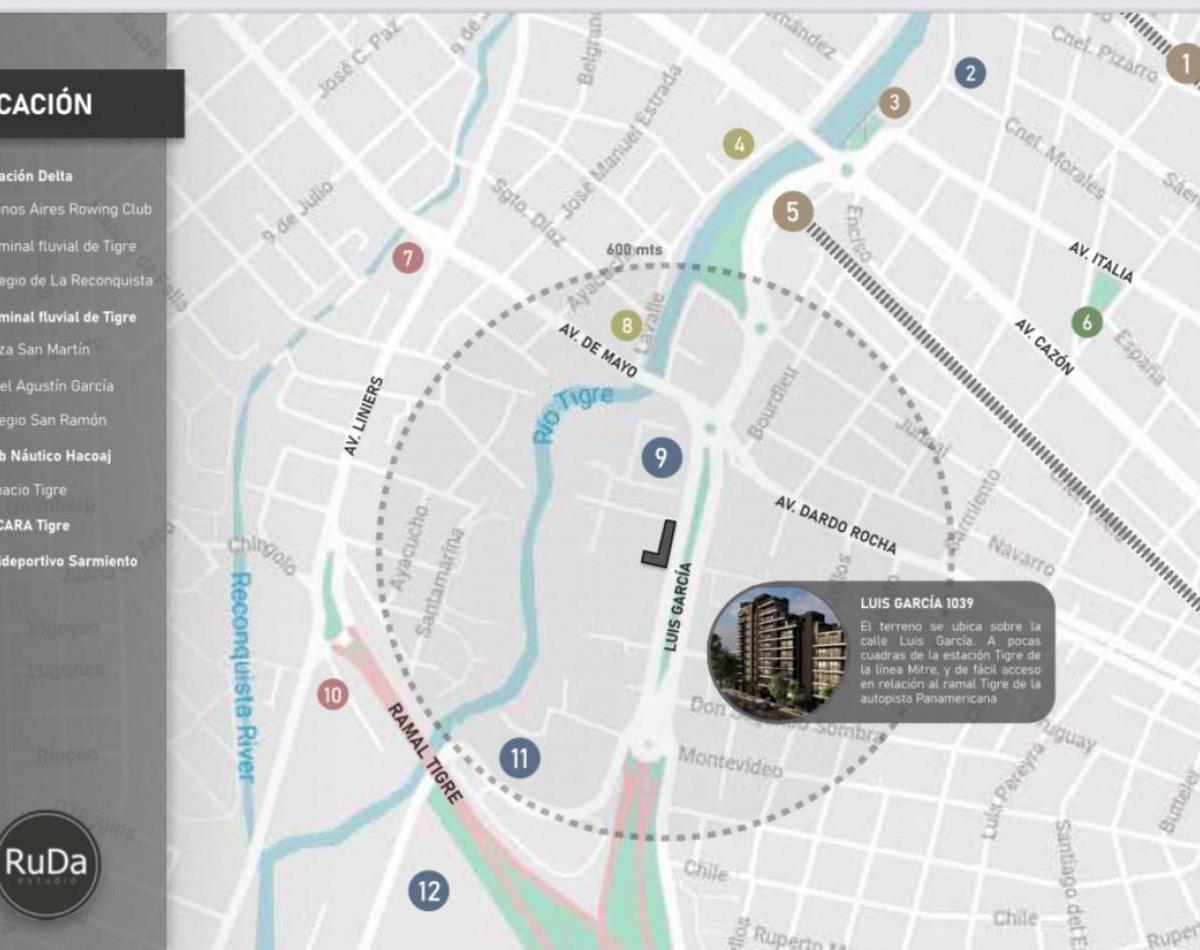Viewport: 1200px width, 950px height.
Task: Click the Luis García 1039 heading
Action: [x=916, y=603]
